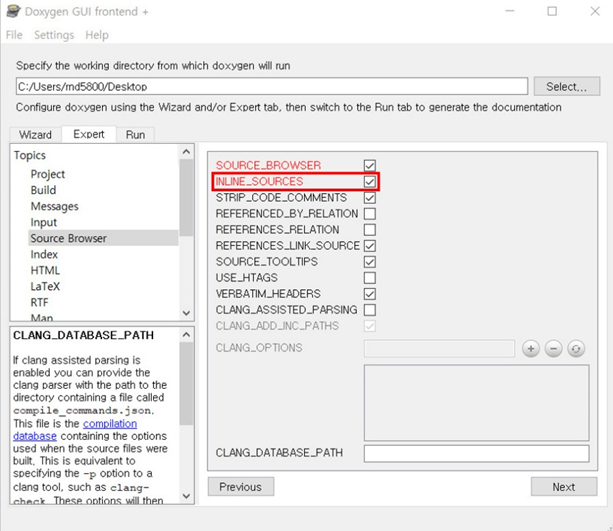Image resolution: width=613 pixels, height=531 pixels.
Task: Click the minus icon beside CLANG_OPTIONS
Action: click(x=554, y=348)
